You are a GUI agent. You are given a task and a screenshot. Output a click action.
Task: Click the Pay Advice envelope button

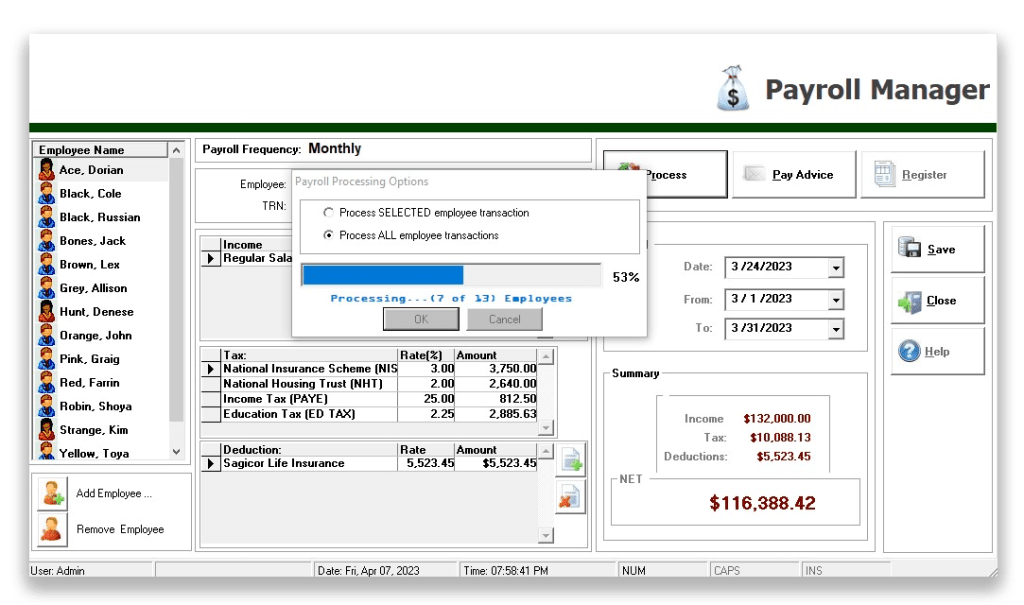[794, 175]
